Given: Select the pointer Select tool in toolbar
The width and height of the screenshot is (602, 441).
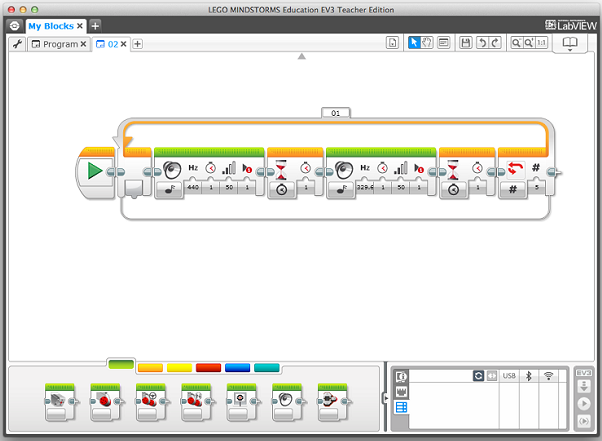Looking at the screenshot, I should 415,43.
